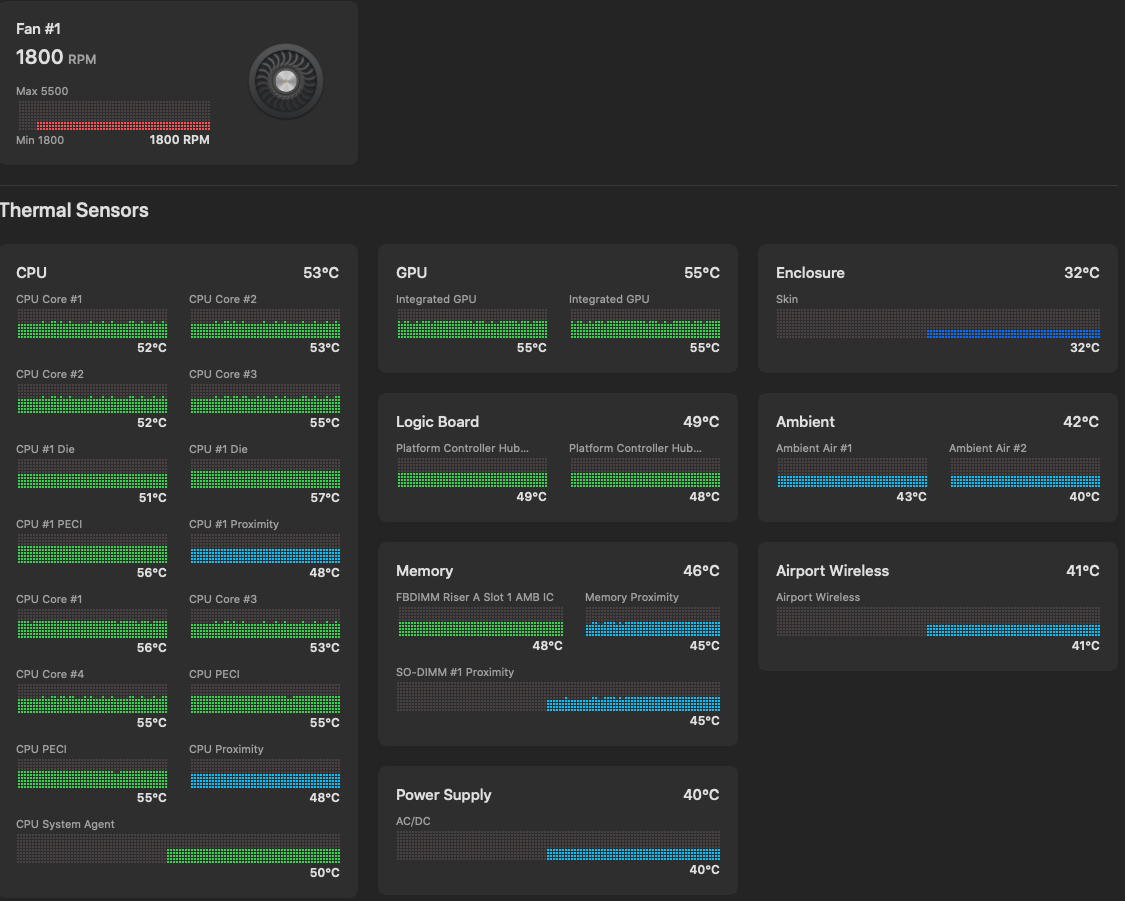
Task: Select the Ambient Air #1 graph
Action: (x=852, y=473)
